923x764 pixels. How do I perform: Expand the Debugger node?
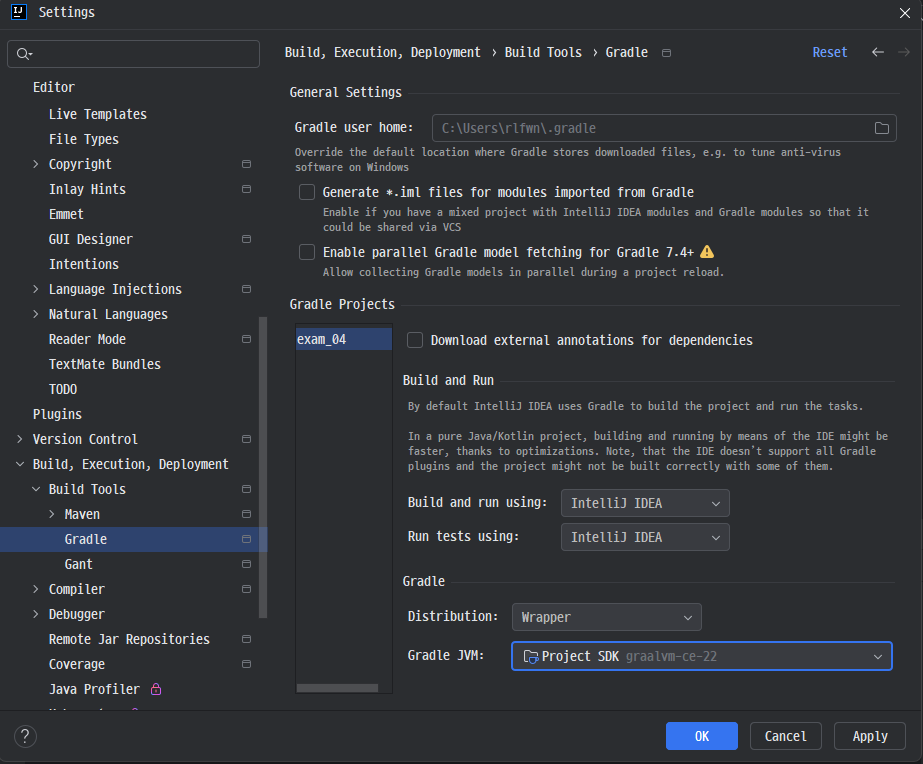pyautogui.click(x=36, y=614)
